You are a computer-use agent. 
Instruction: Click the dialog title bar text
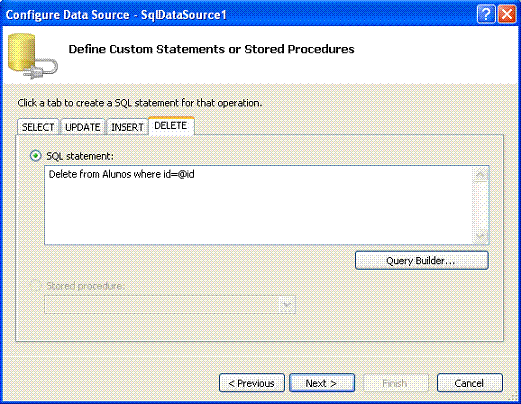click(116, 15)
